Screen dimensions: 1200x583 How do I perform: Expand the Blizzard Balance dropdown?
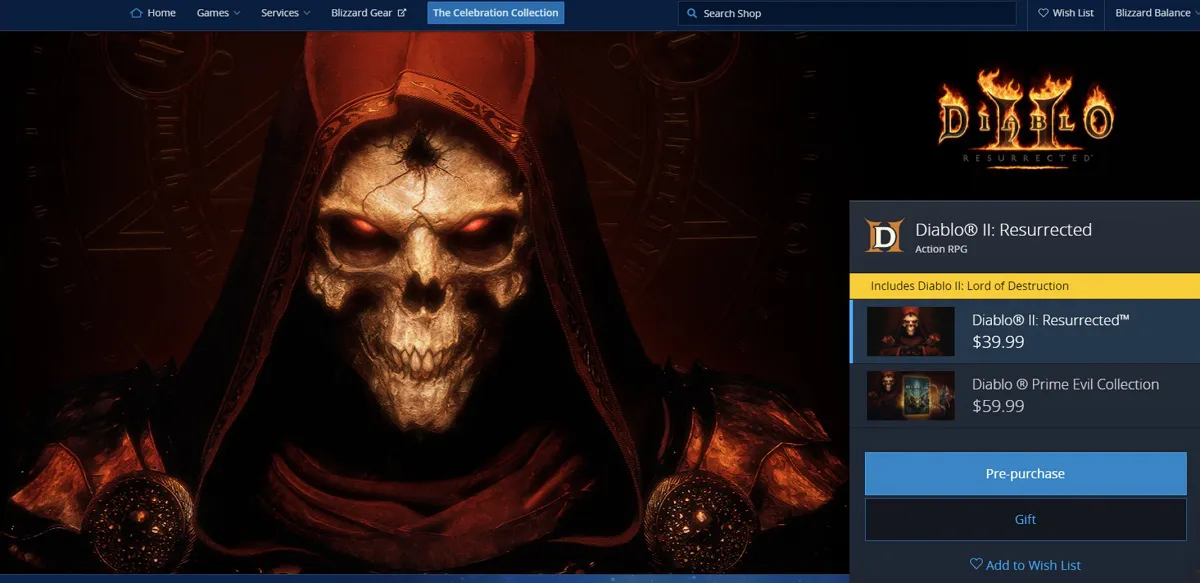click(1157, 13)
